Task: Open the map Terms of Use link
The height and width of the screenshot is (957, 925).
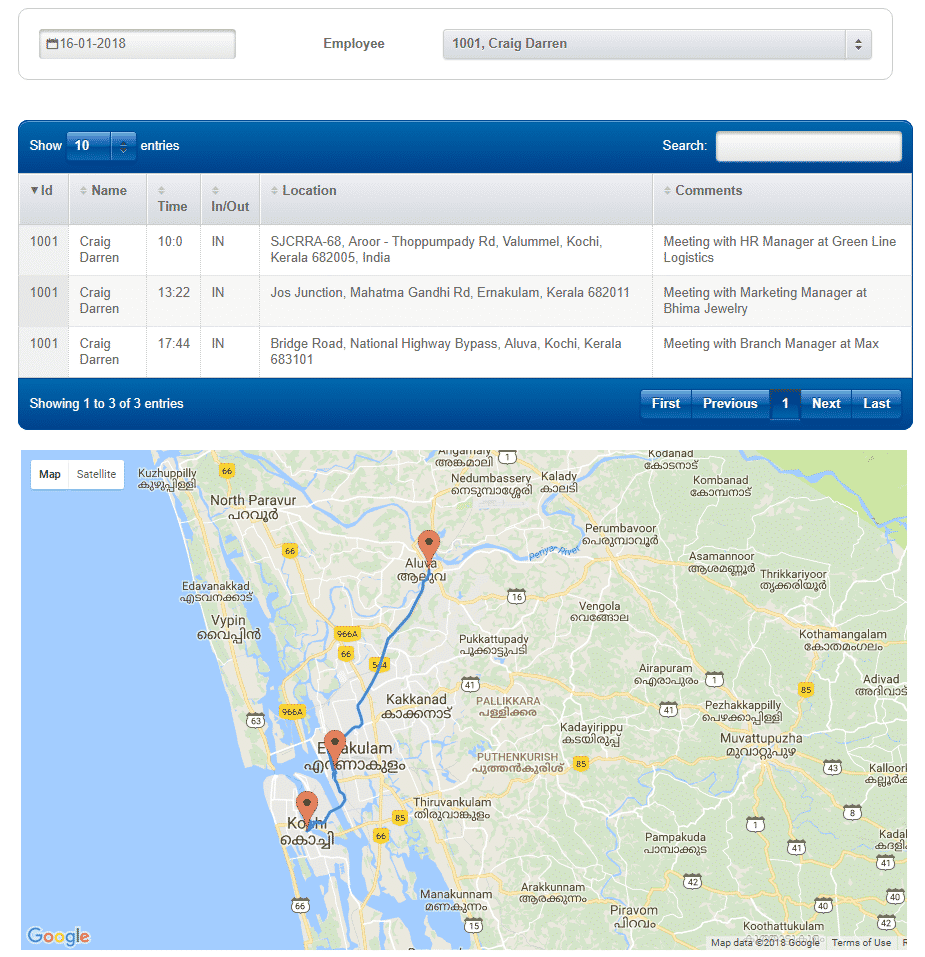Action: pyautogui.click(x=861, y=942)
